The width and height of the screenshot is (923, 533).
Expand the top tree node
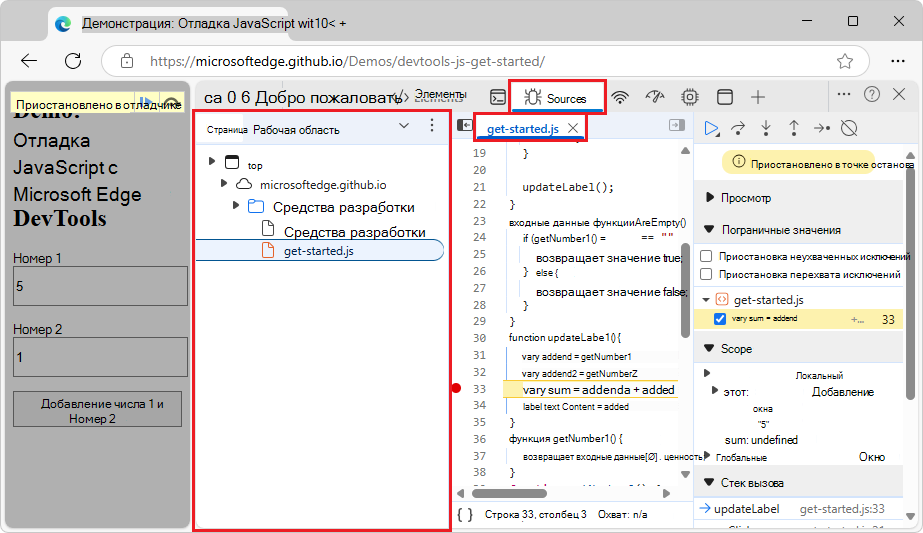[x=212, y=161]
